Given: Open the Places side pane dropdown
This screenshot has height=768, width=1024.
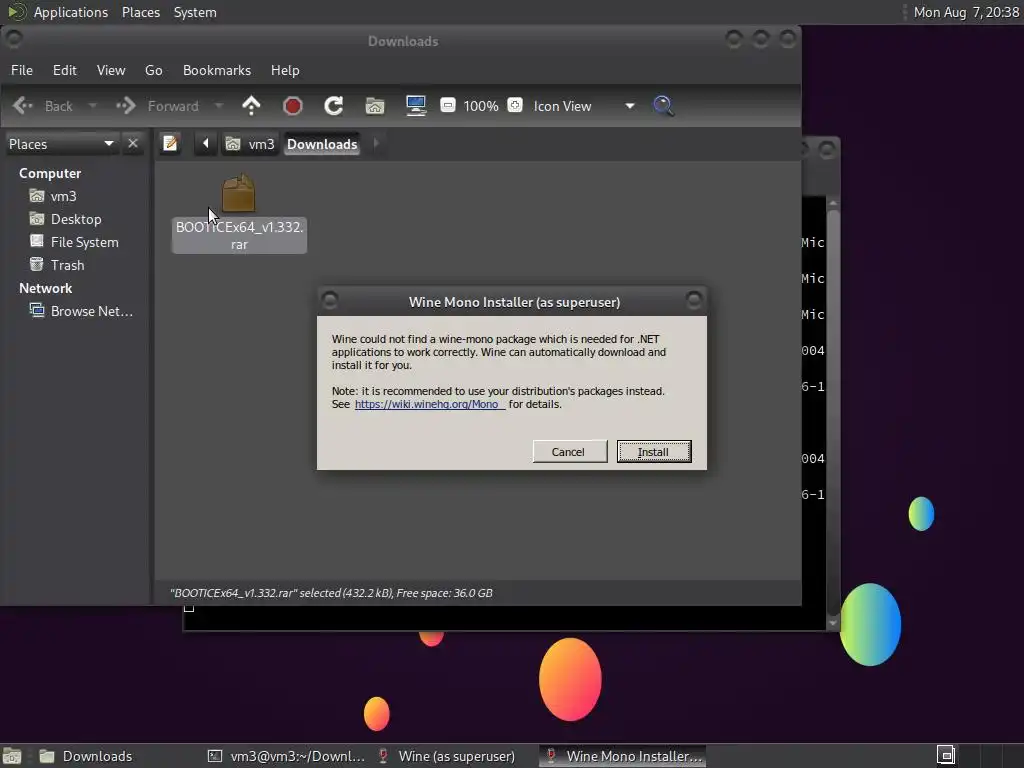Looking at the screenshot, I should click(x=61, y=144).
